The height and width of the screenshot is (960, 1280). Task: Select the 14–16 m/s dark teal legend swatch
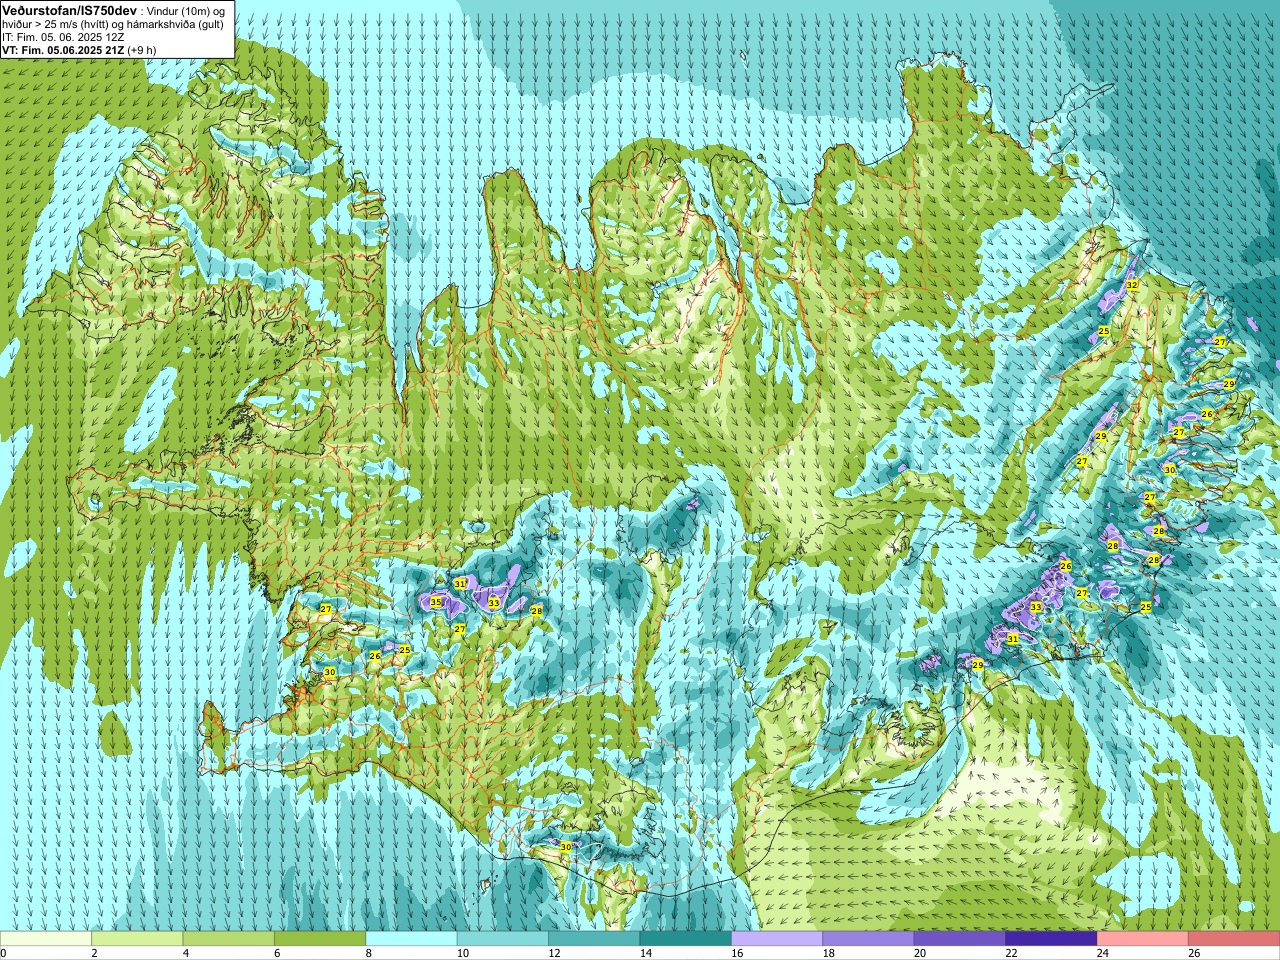point(686,939)
